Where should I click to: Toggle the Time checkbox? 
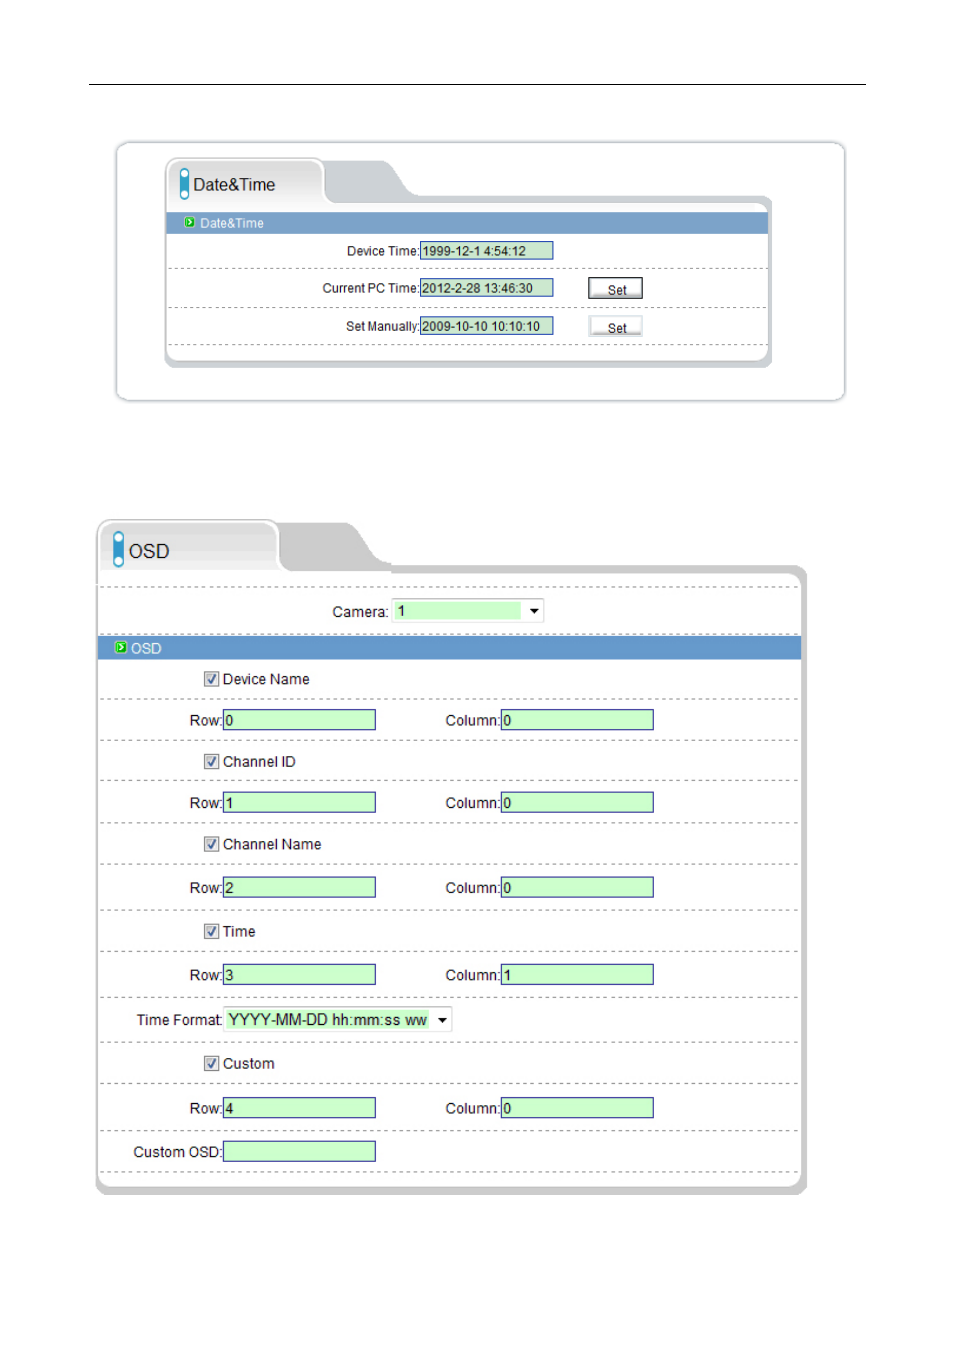[211, 931]
